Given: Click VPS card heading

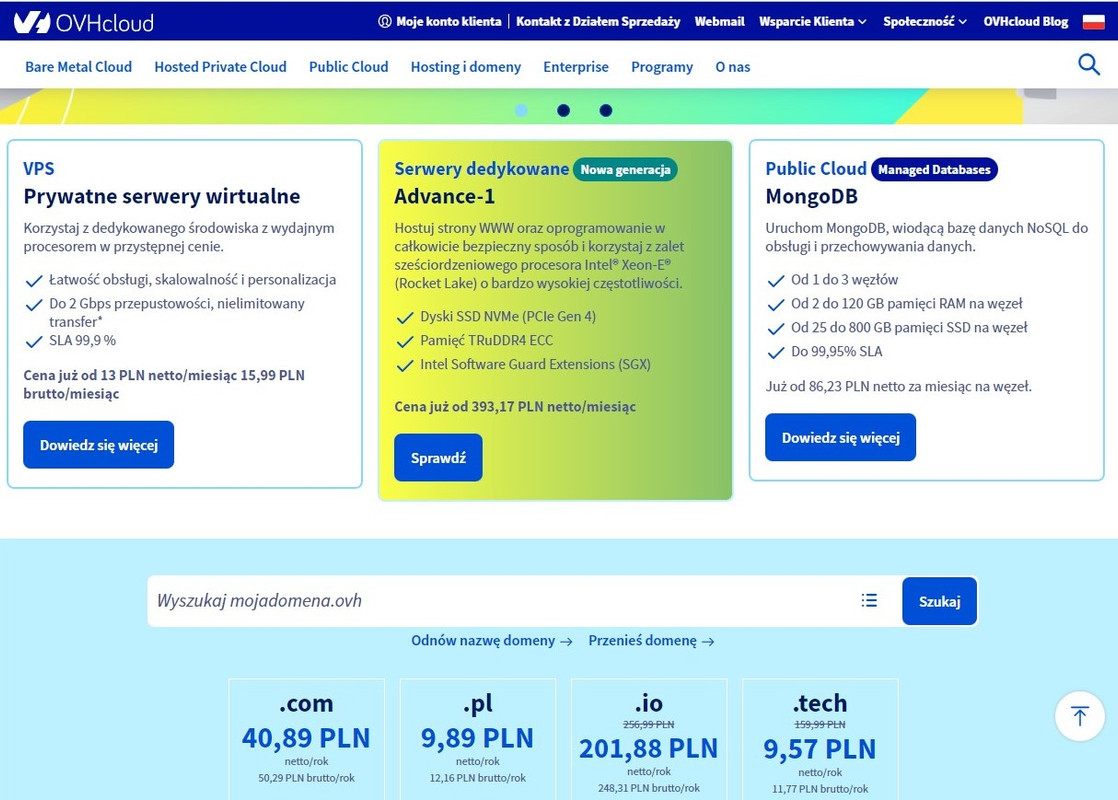Looking at the screenshot, I should pyautogui.click(x=39, y=169).
